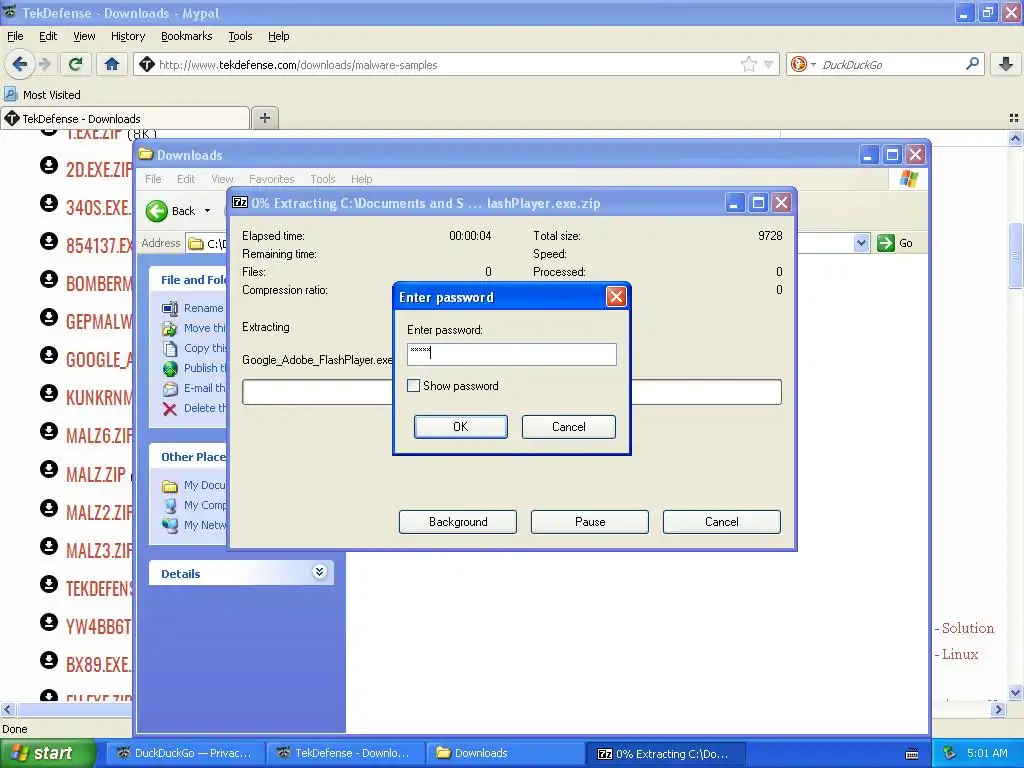Image resolution: width=1024 pixels, height=768 pixels.
Task: Open the browser History menu
Action: 127,36
